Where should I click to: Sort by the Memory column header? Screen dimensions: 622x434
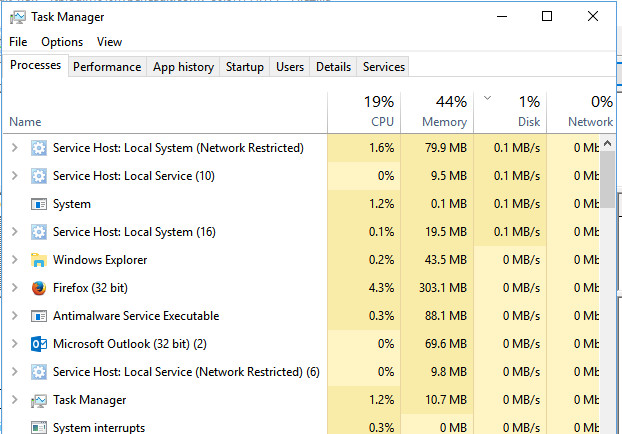pyautogui.click(x=437, y=112)
